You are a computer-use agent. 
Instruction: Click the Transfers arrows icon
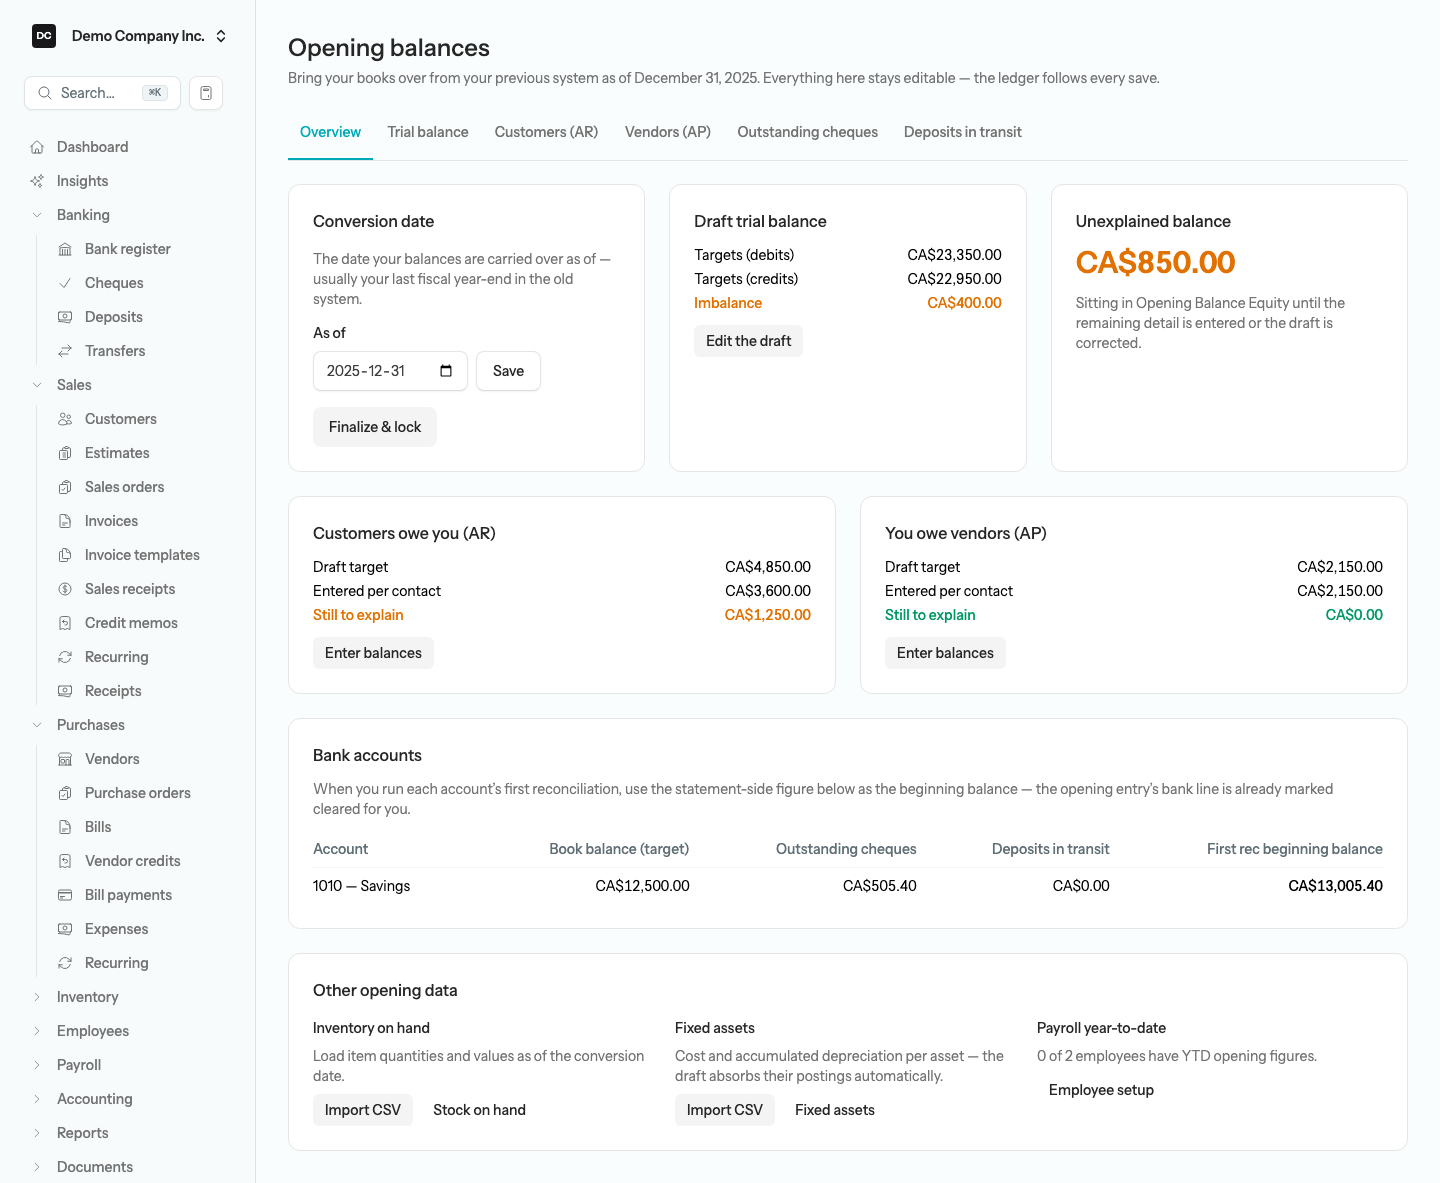65,351
